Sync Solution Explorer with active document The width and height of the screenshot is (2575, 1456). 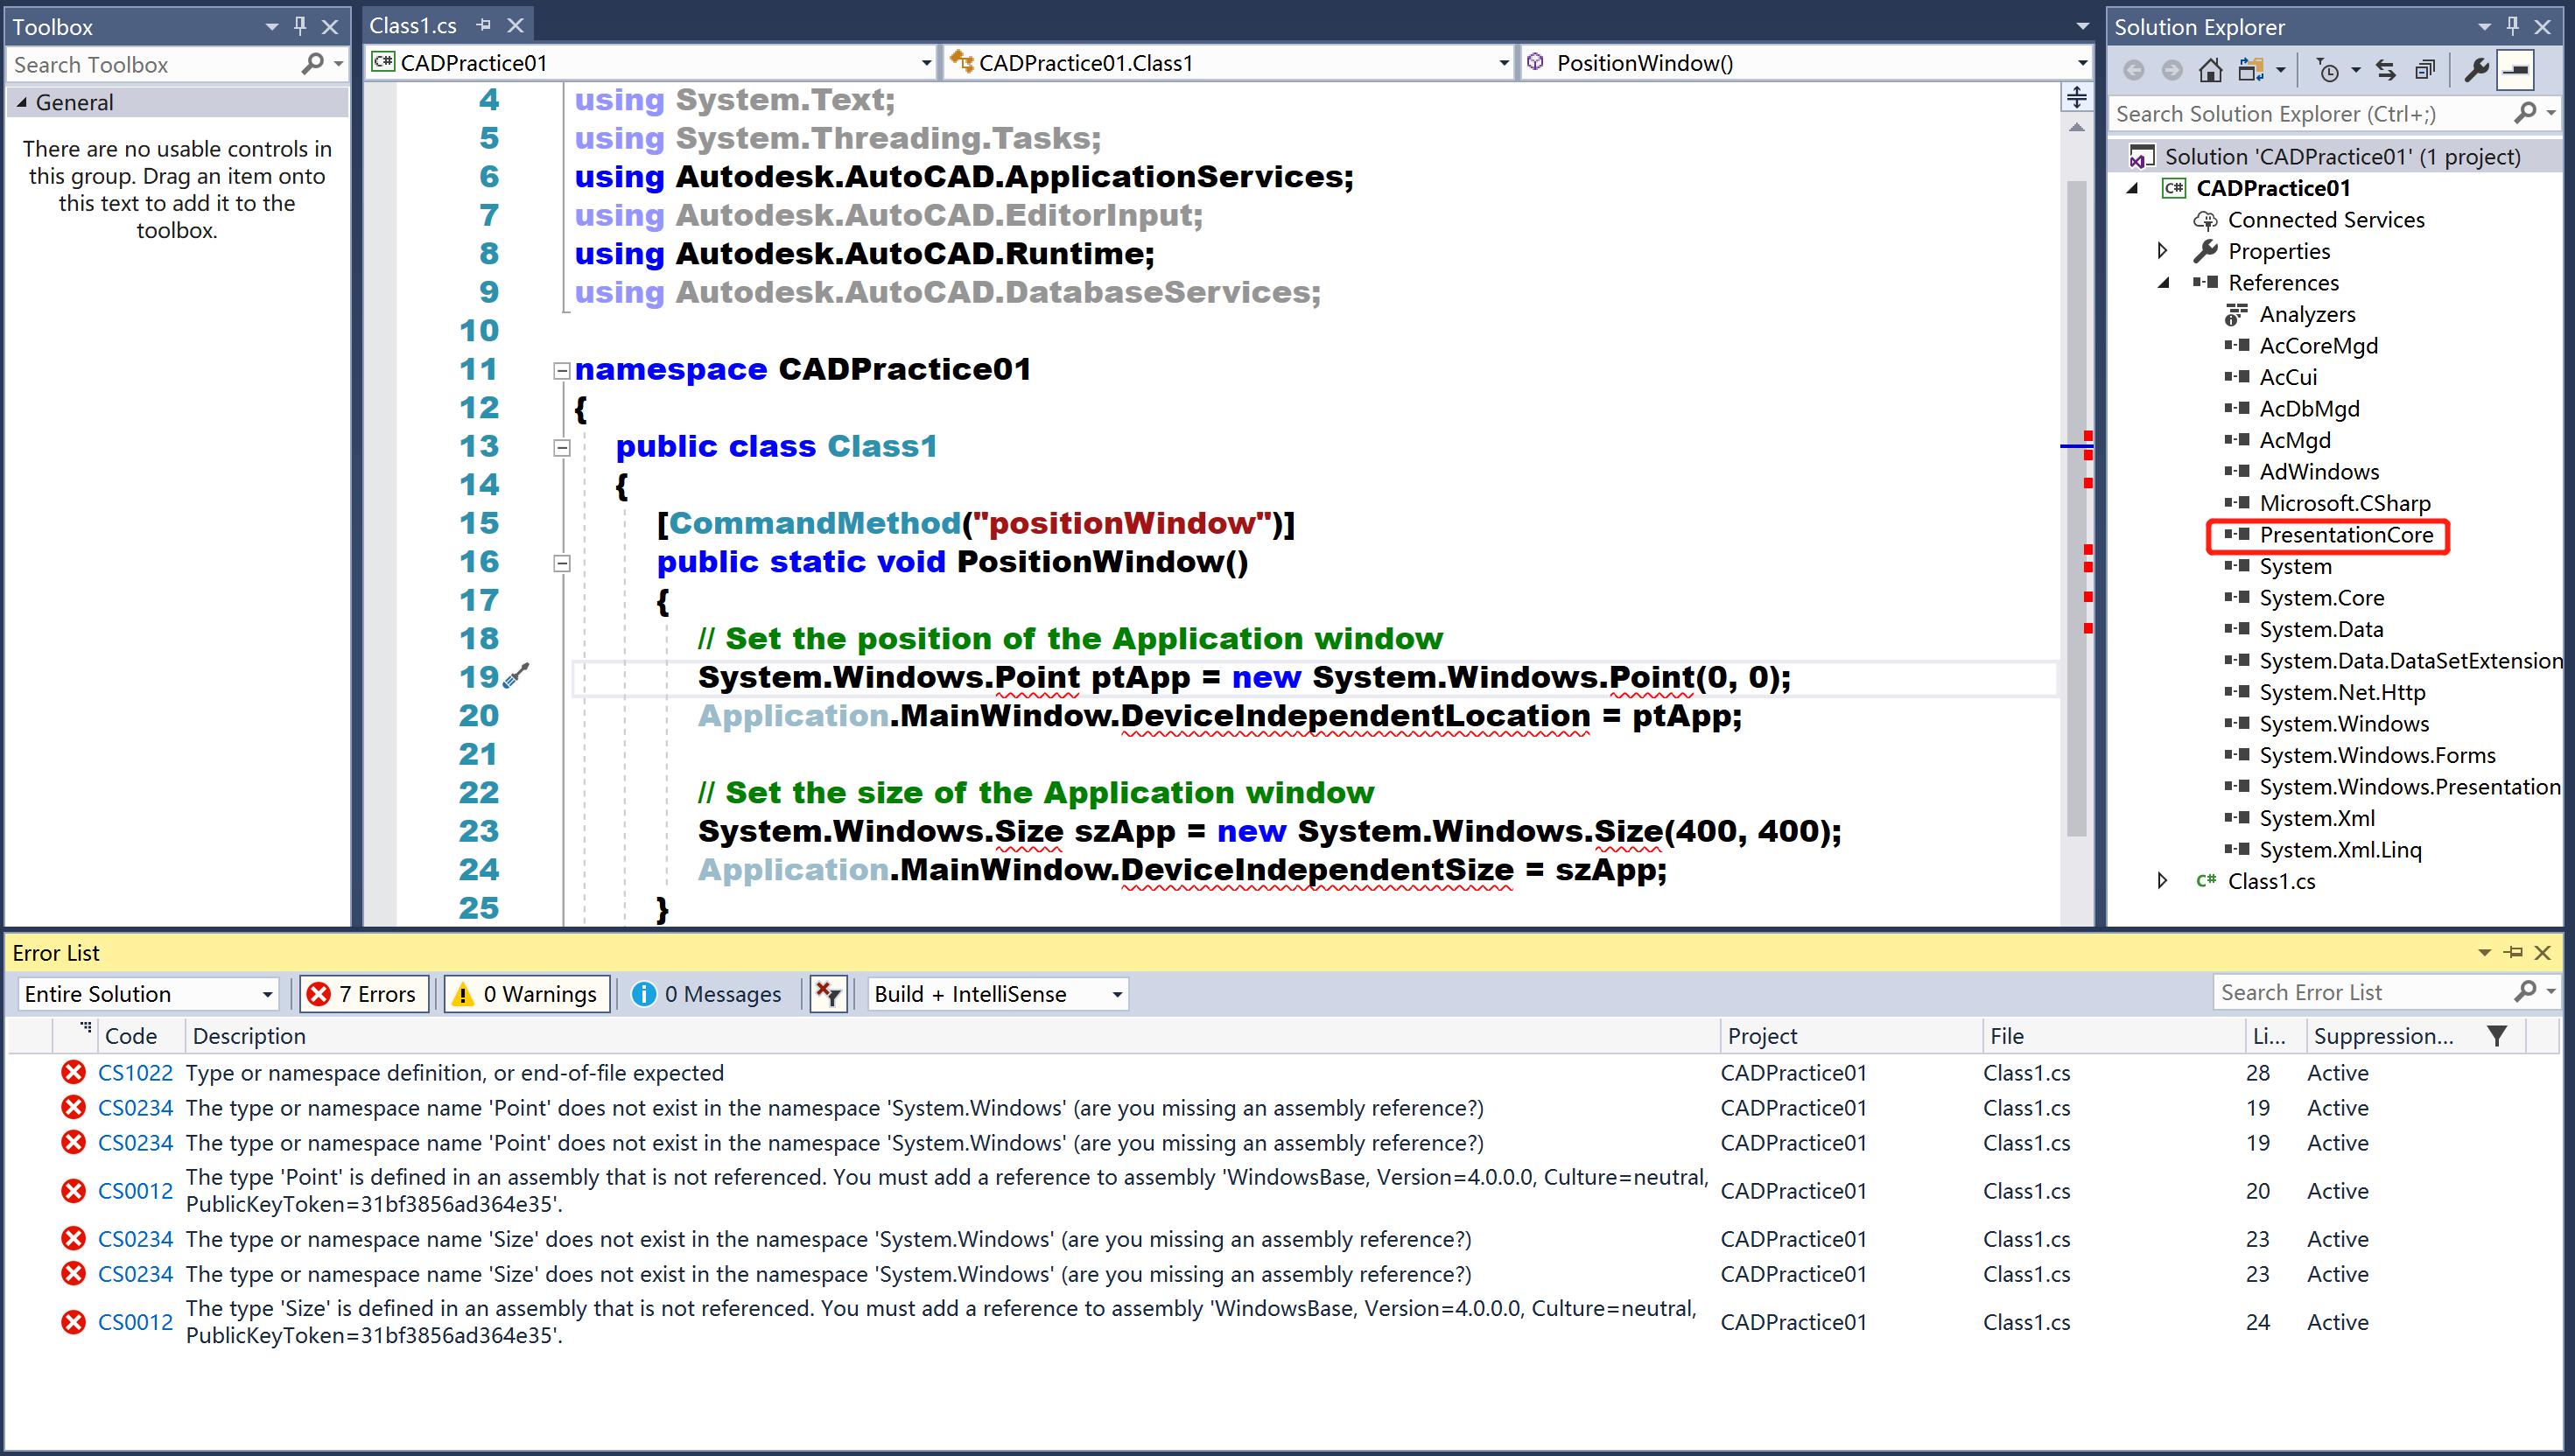click(2385, 69)
